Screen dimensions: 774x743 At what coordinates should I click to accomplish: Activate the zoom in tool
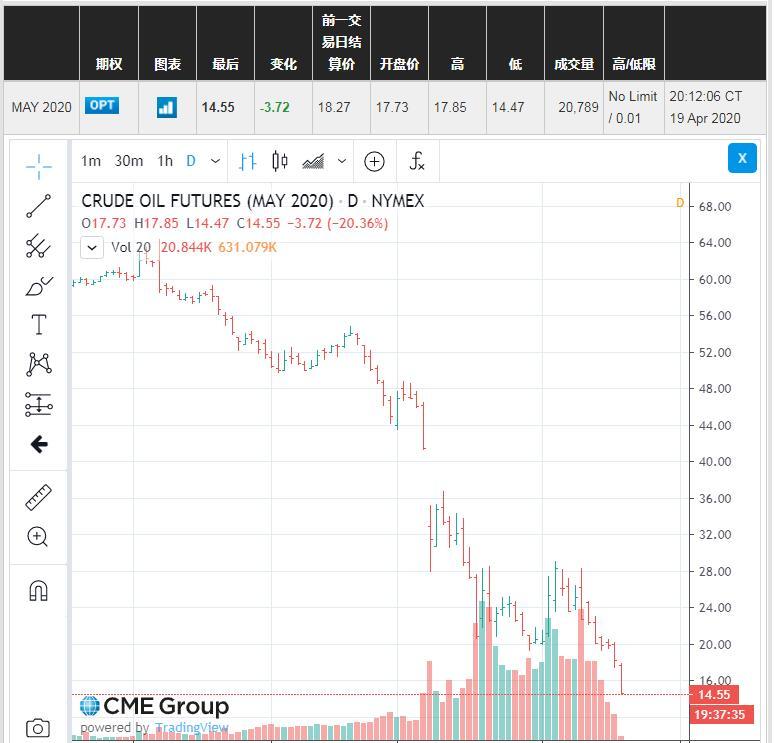38,537
